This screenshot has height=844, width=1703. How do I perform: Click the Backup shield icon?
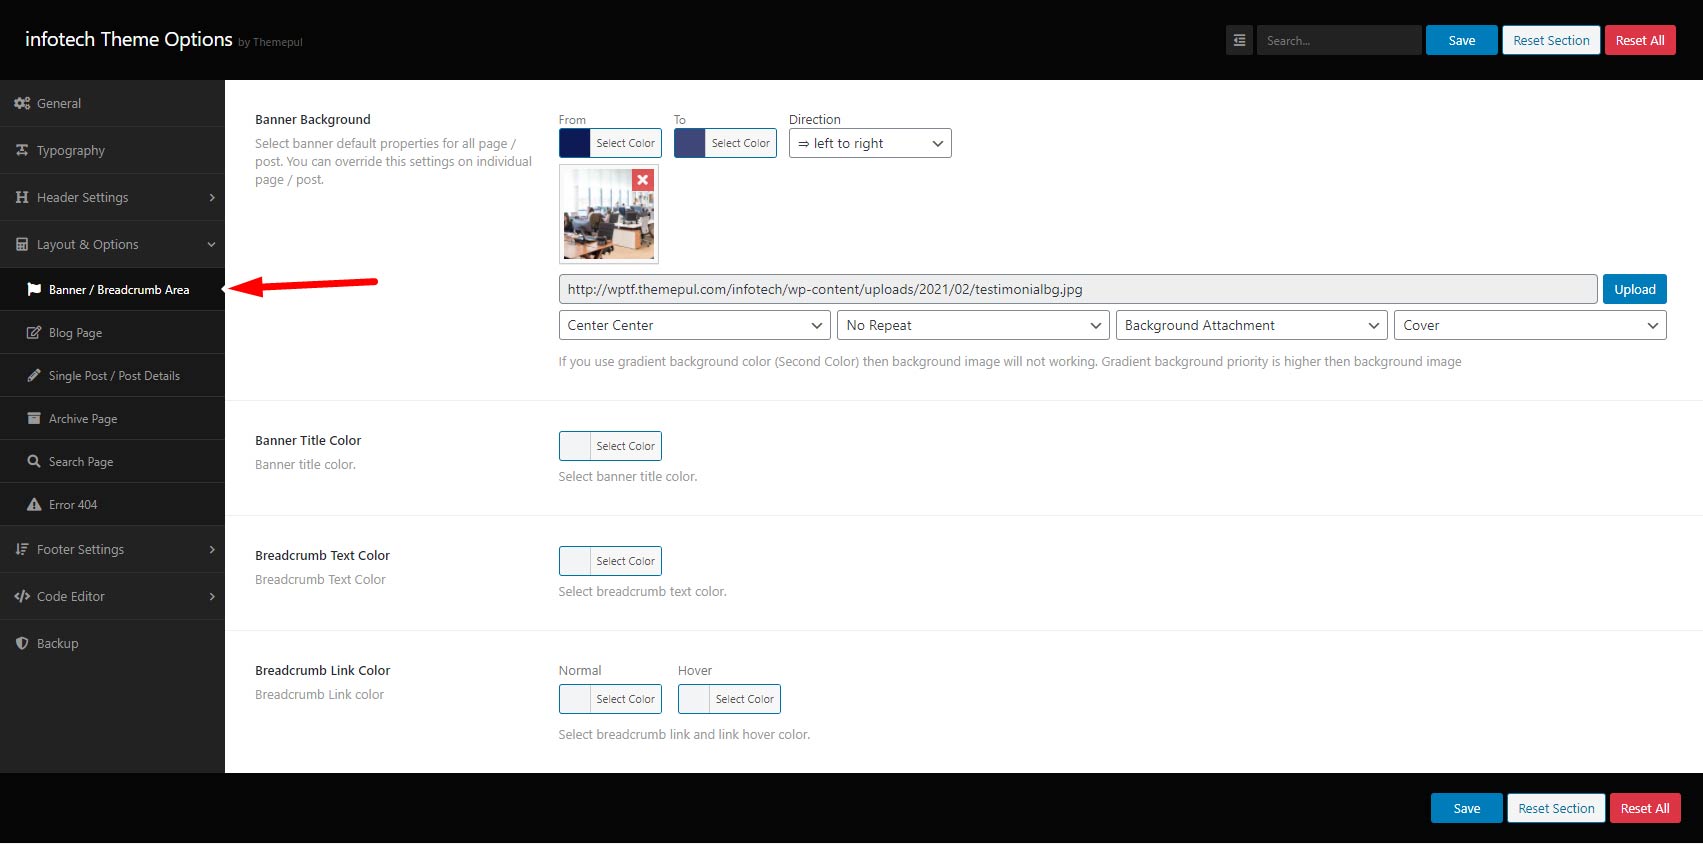tap(22, 643)
